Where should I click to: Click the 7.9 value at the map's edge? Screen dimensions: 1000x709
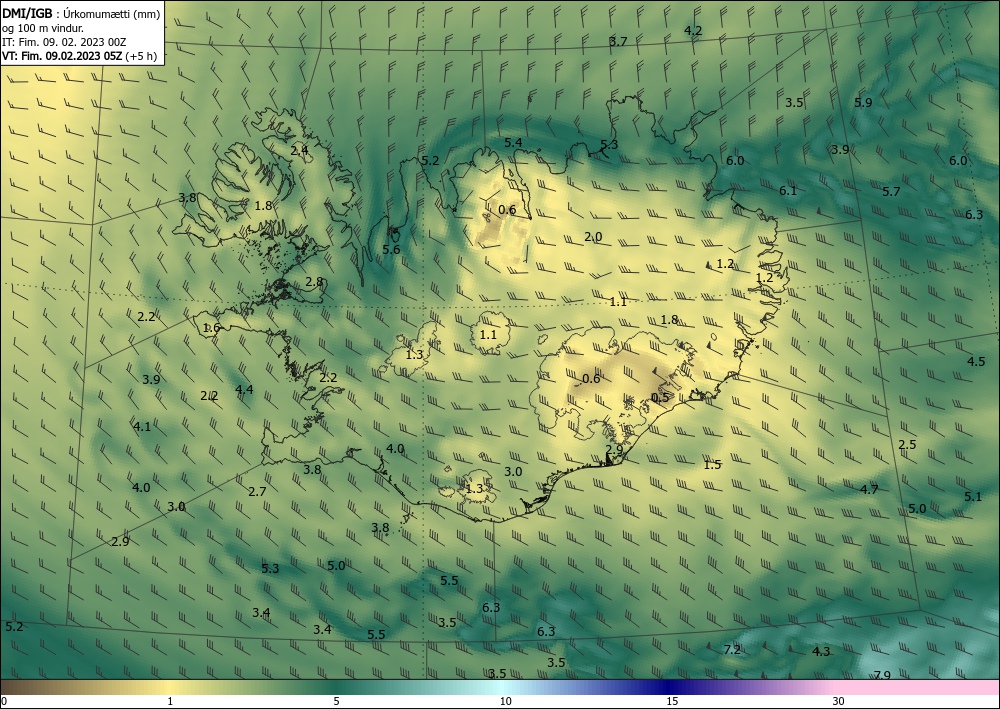pos(882,675)
